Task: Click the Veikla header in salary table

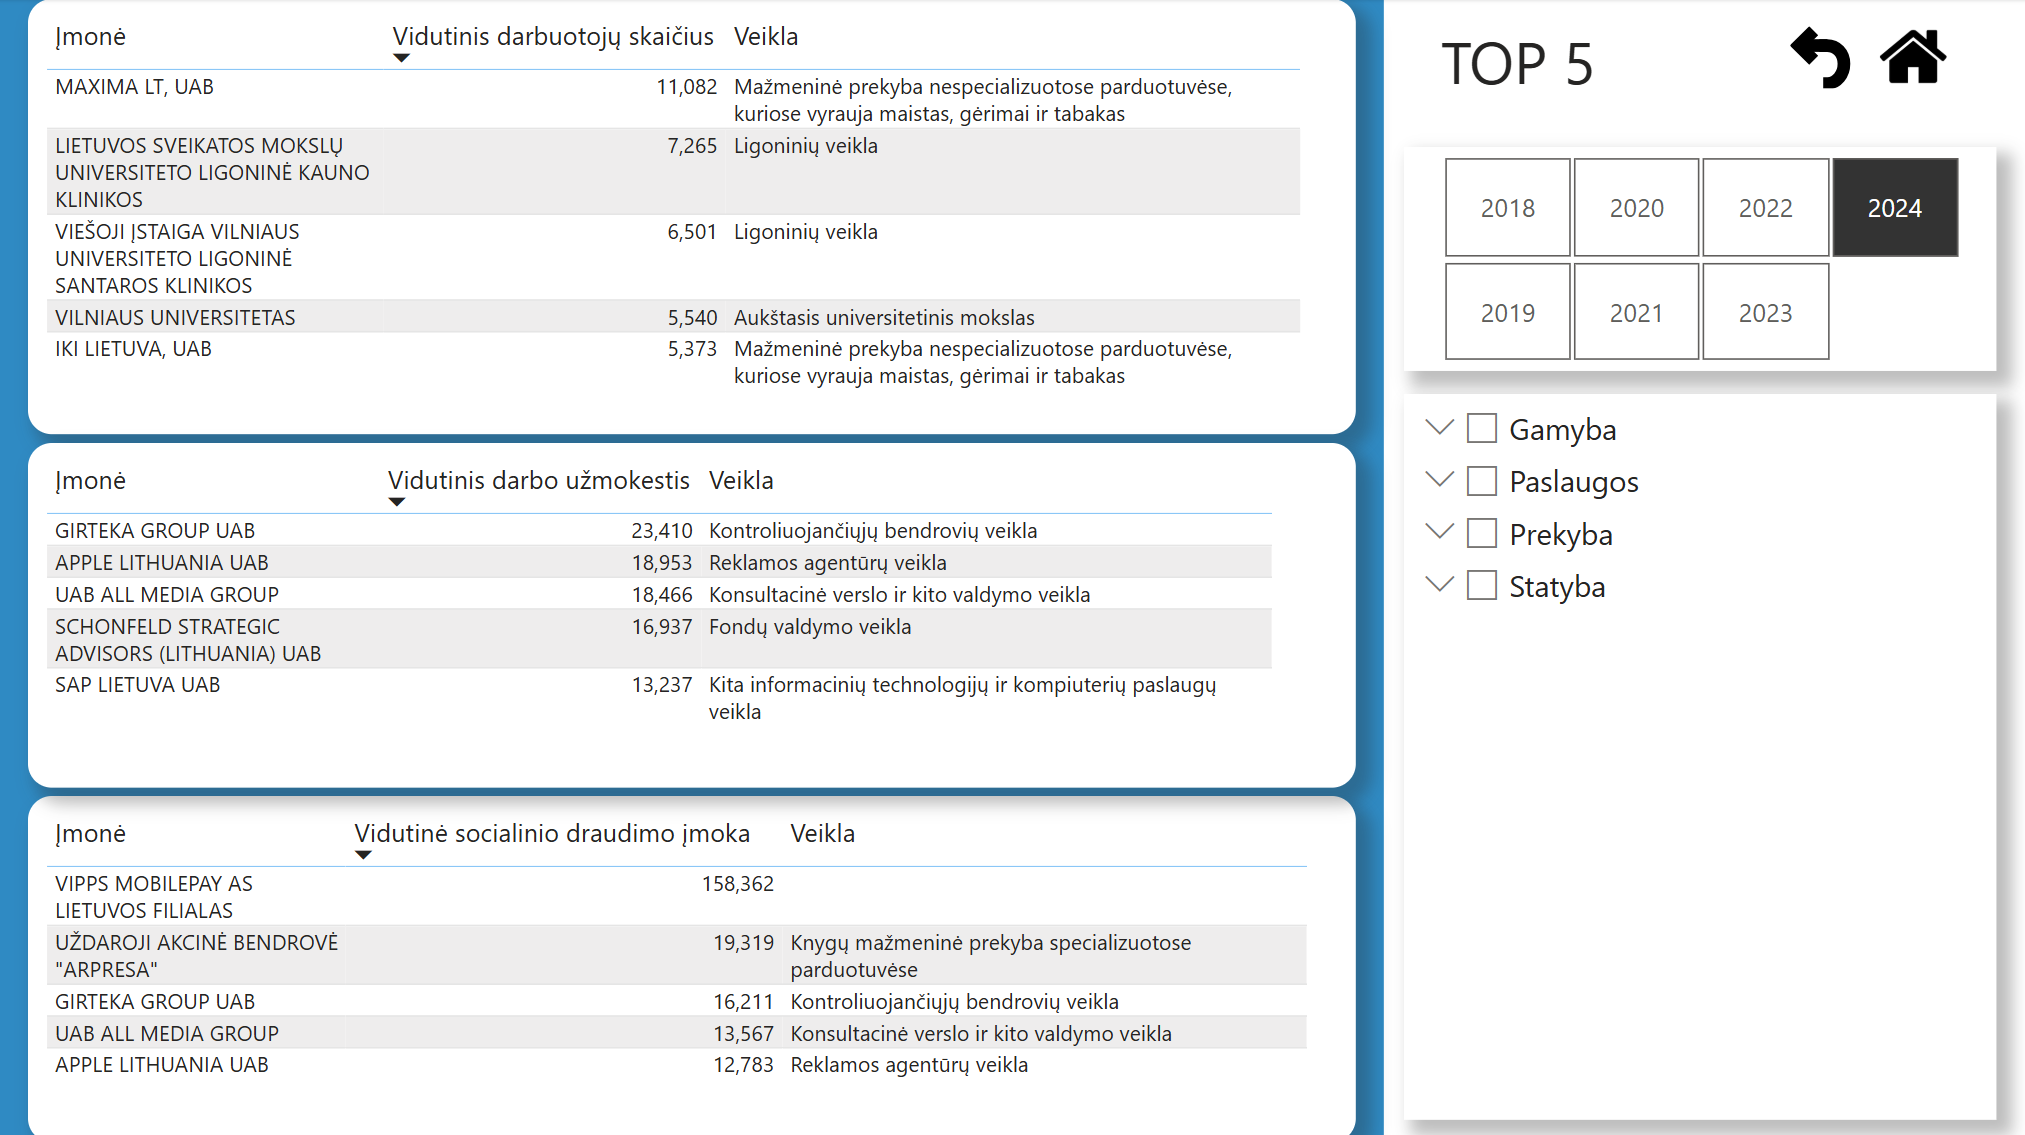Action: tap(741, 481)
